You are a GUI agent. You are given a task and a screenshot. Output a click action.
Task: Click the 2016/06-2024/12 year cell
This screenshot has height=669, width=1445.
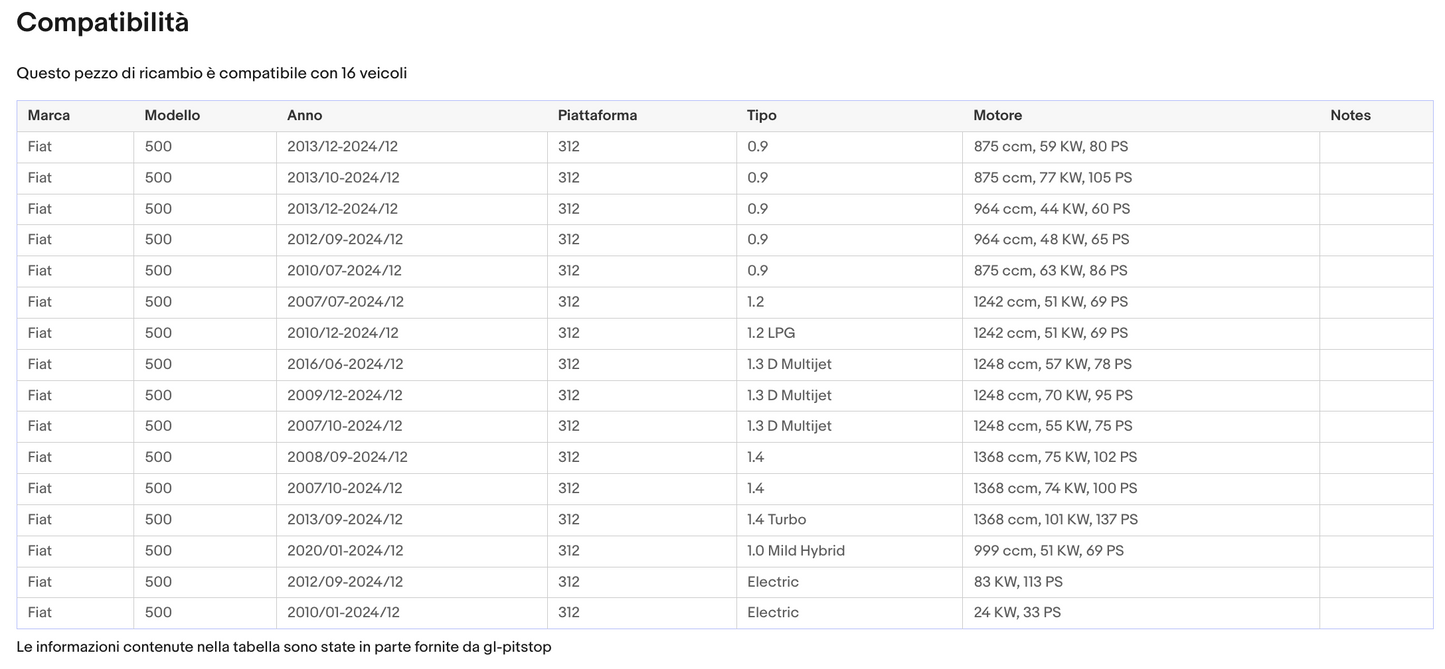344,364
